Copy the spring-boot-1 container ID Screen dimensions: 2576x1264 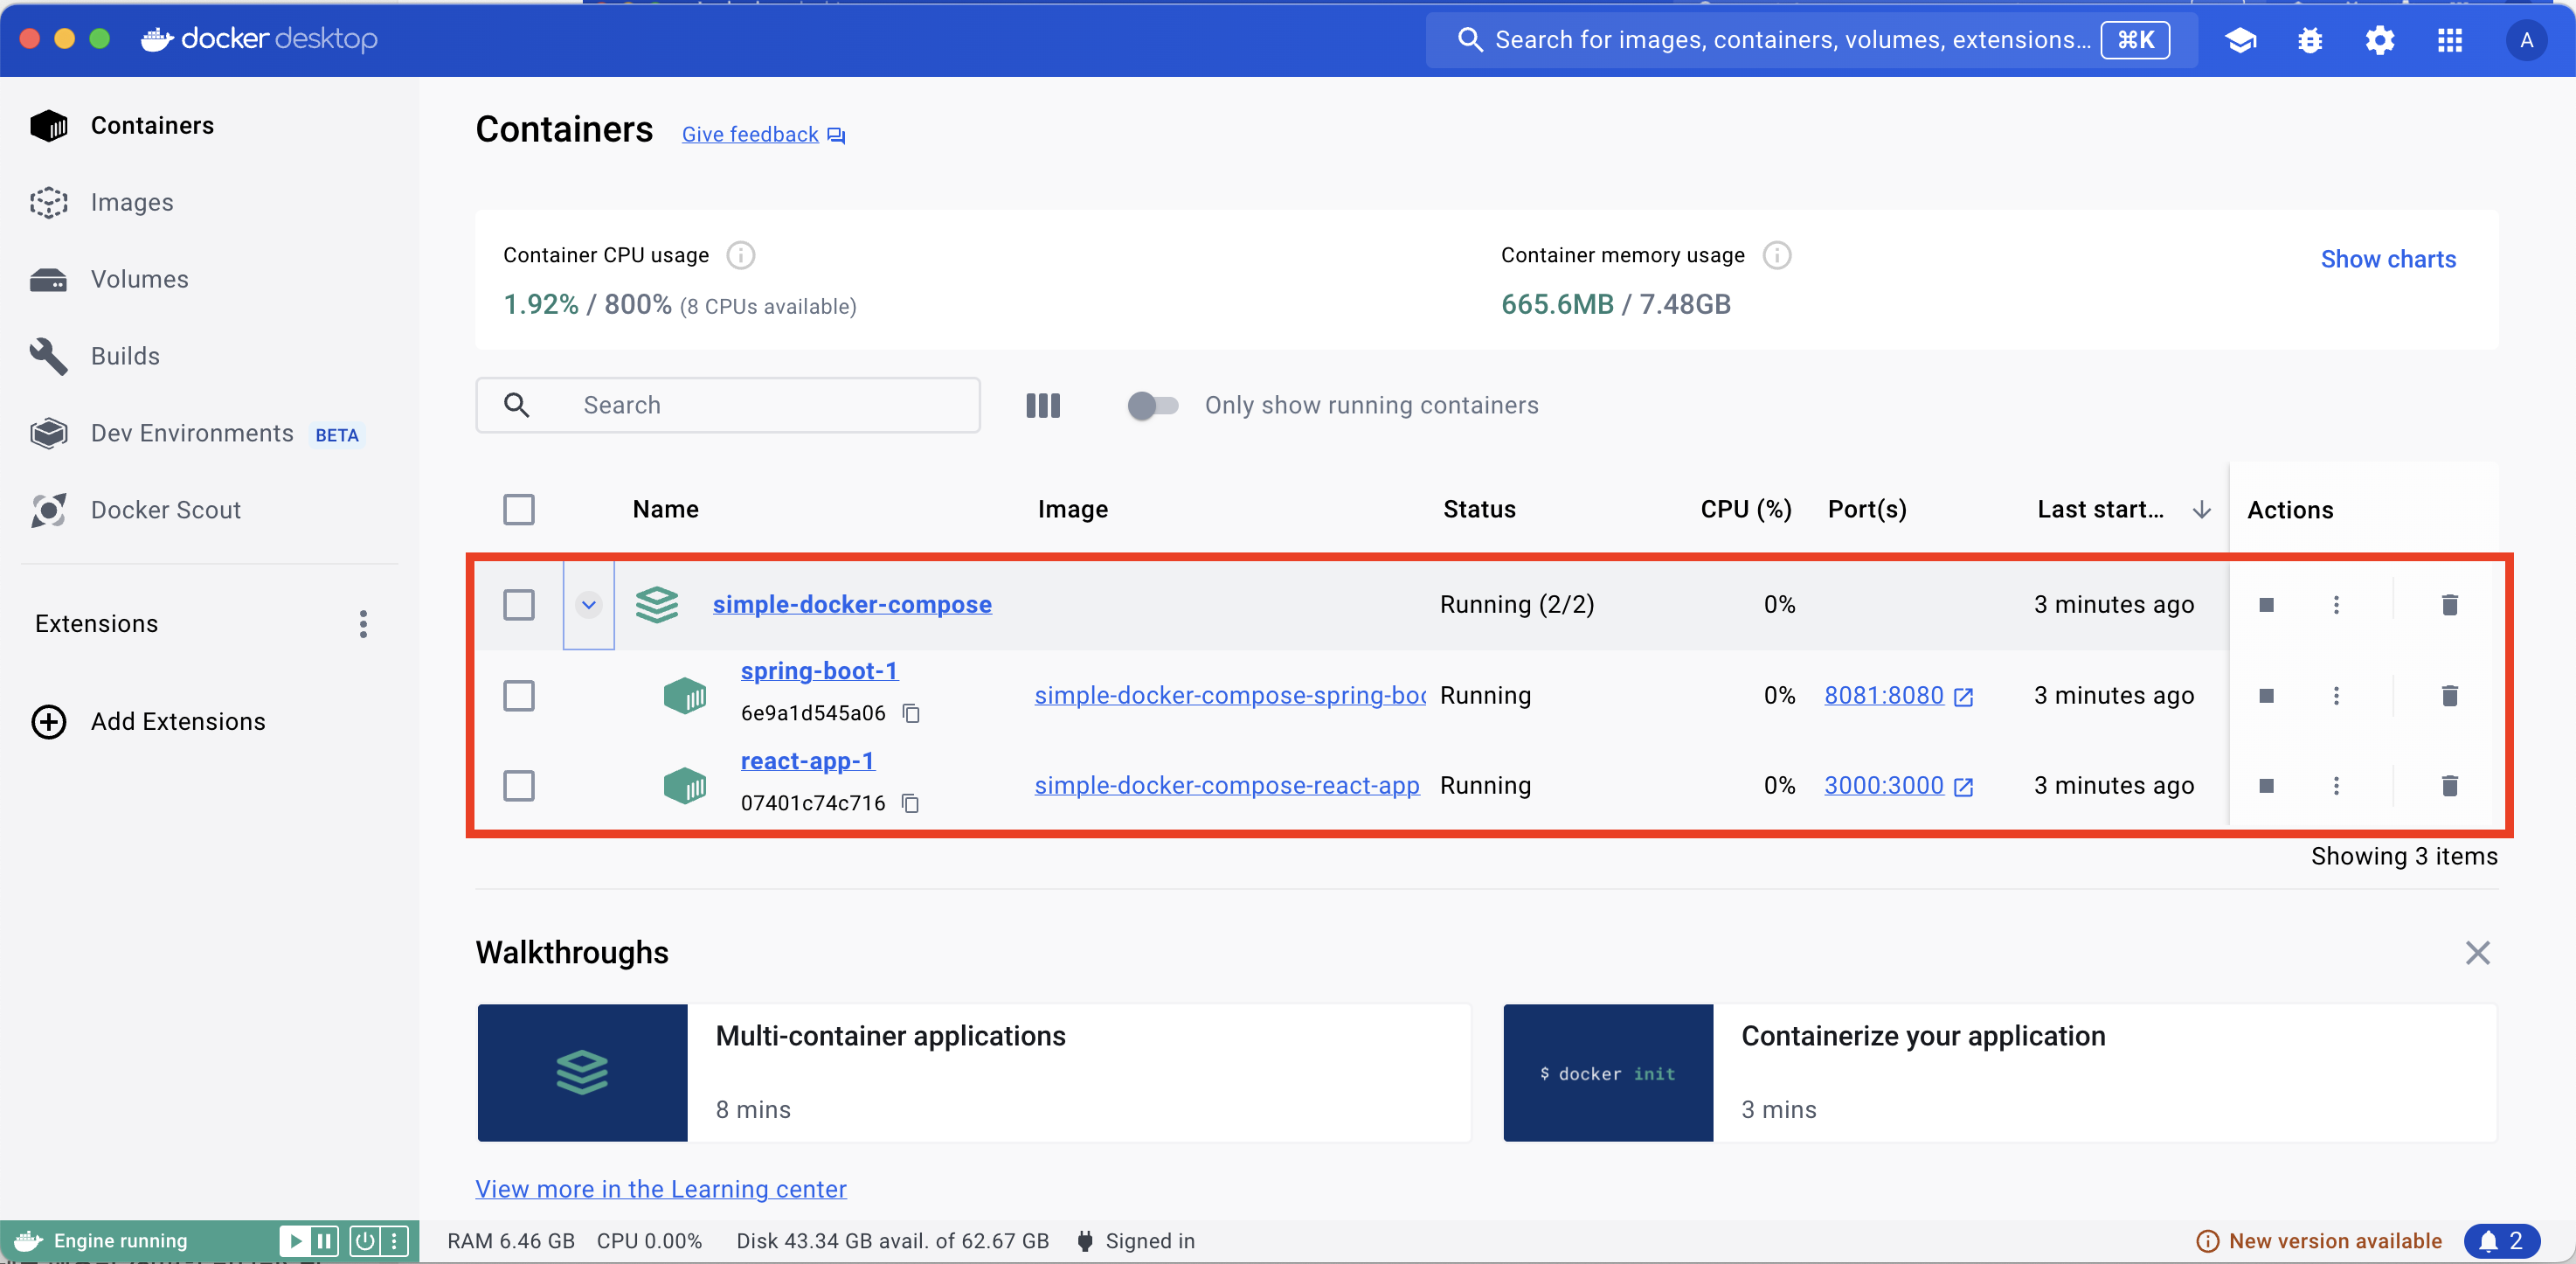coord(910,713)
